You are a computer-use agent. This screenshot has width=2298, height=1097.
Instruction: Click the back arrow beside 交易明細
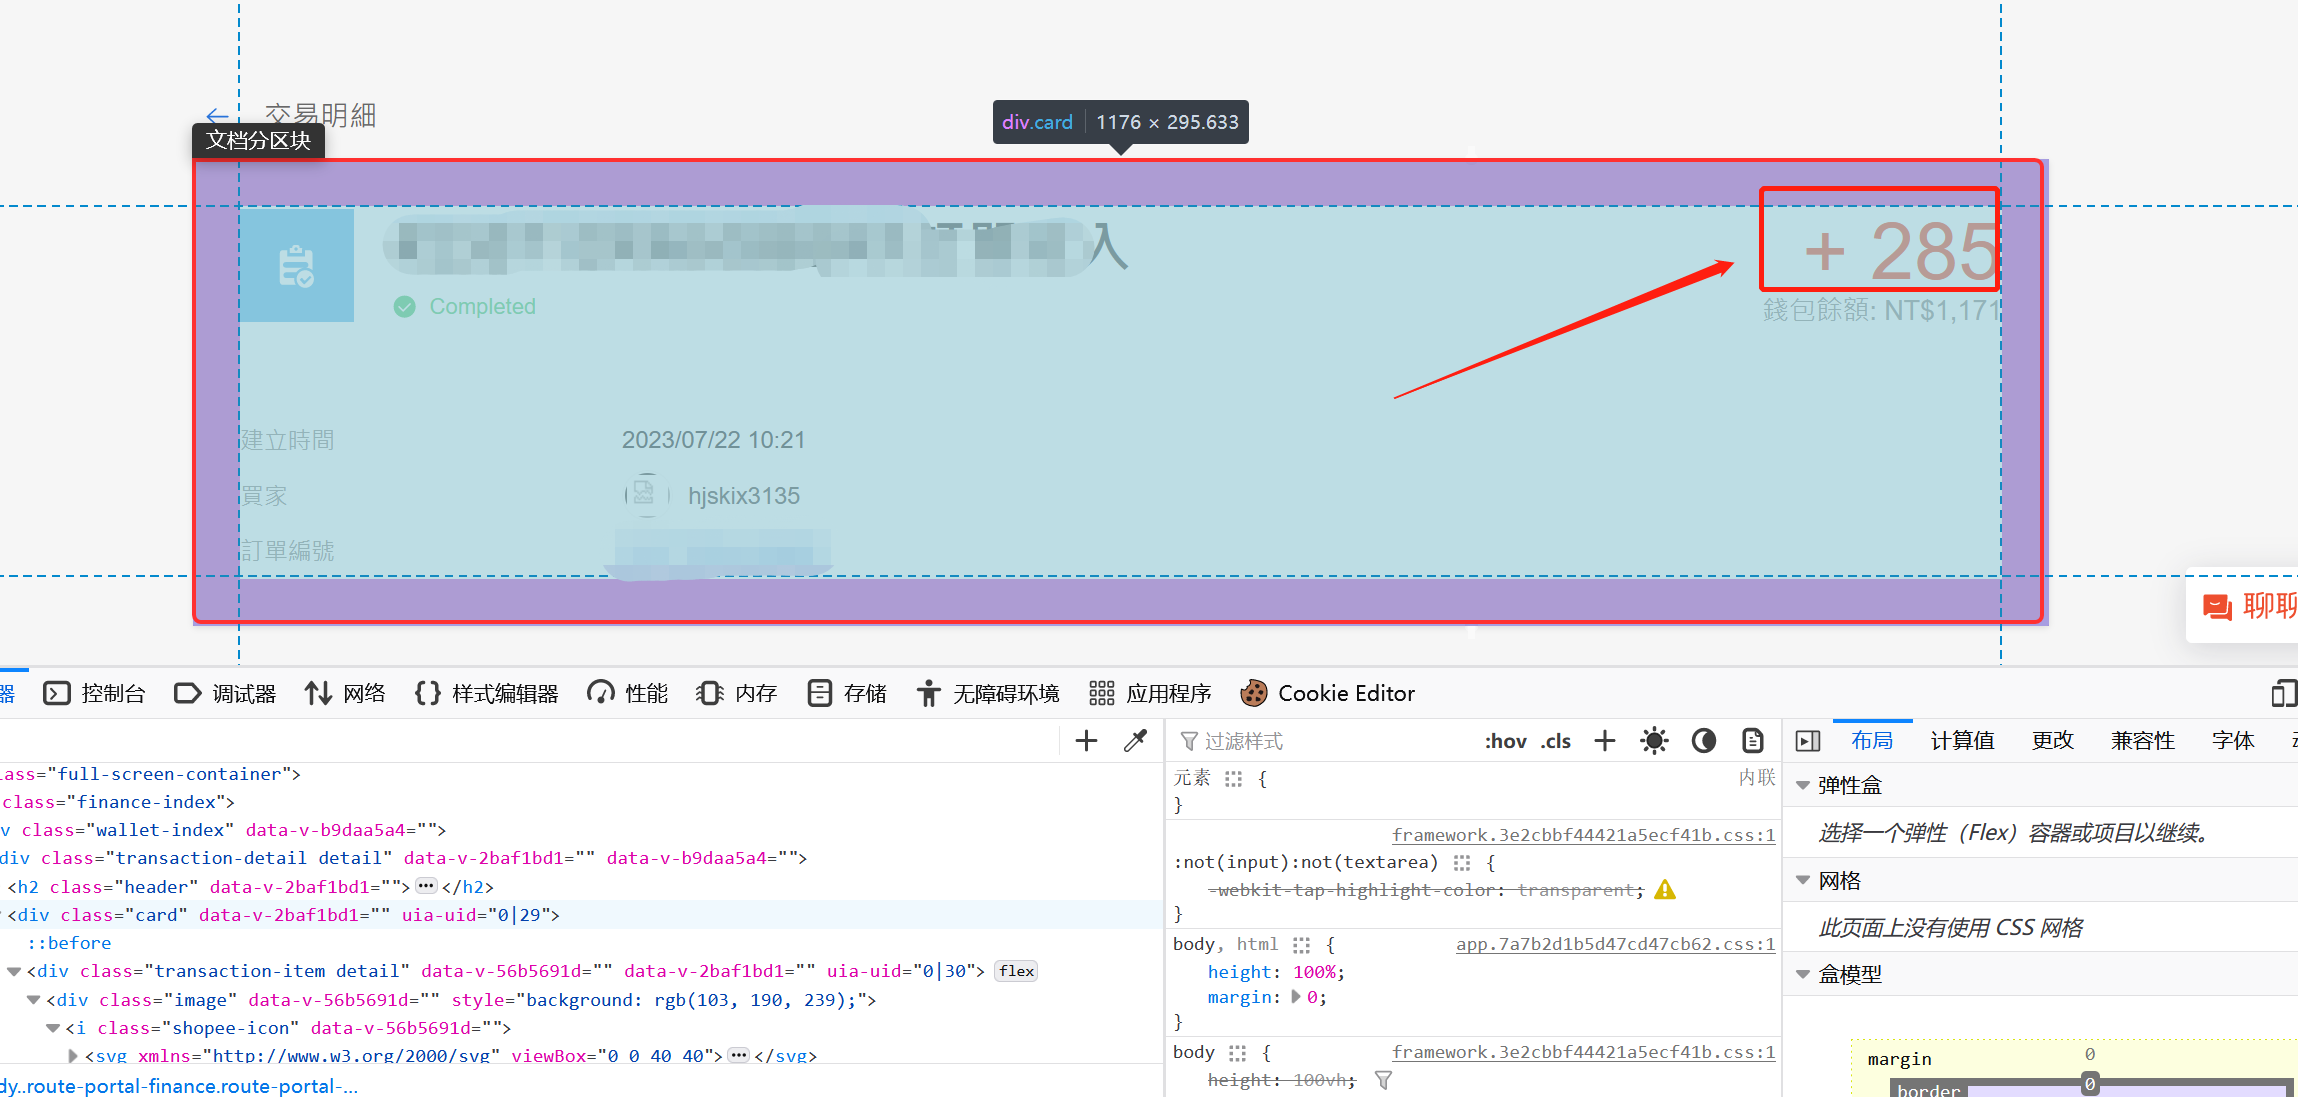click(217, 116)
